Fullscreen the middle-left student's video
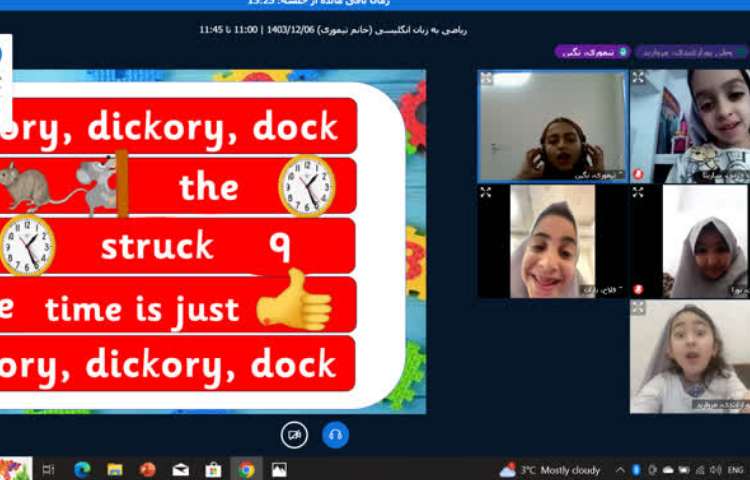 (485, 193)
